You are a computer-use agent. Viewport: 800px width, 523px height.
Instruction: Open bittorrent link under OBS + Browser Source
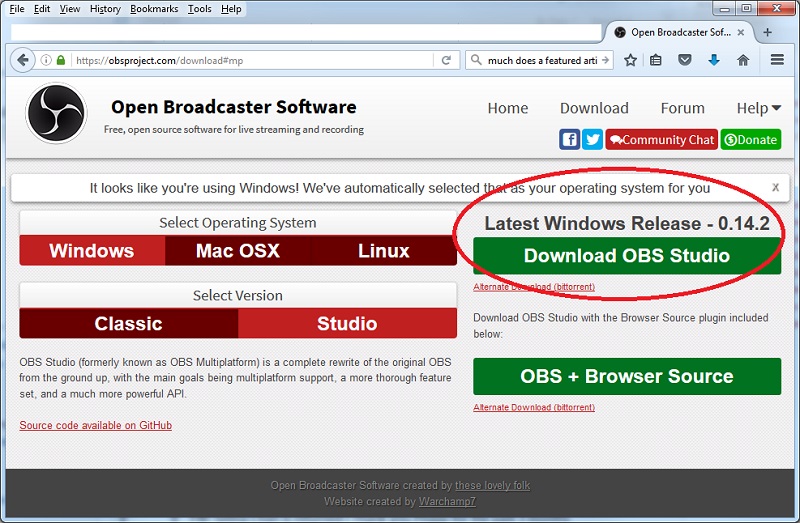[534, 407]
